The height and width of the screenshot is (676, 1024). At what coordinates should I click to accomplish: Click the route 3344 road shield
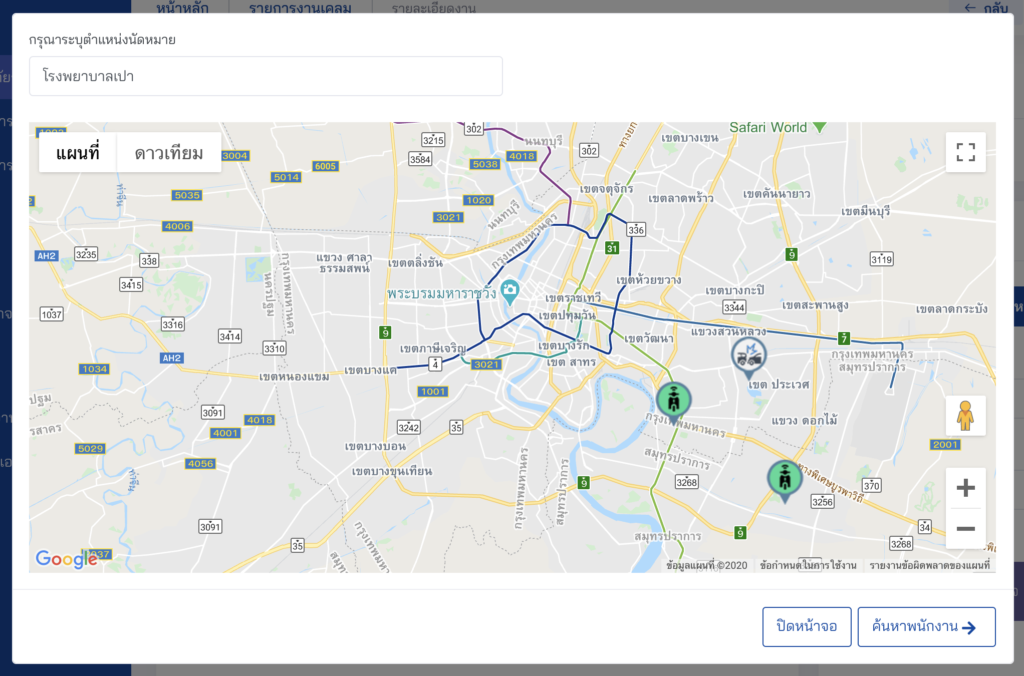[x=734, y=307]
